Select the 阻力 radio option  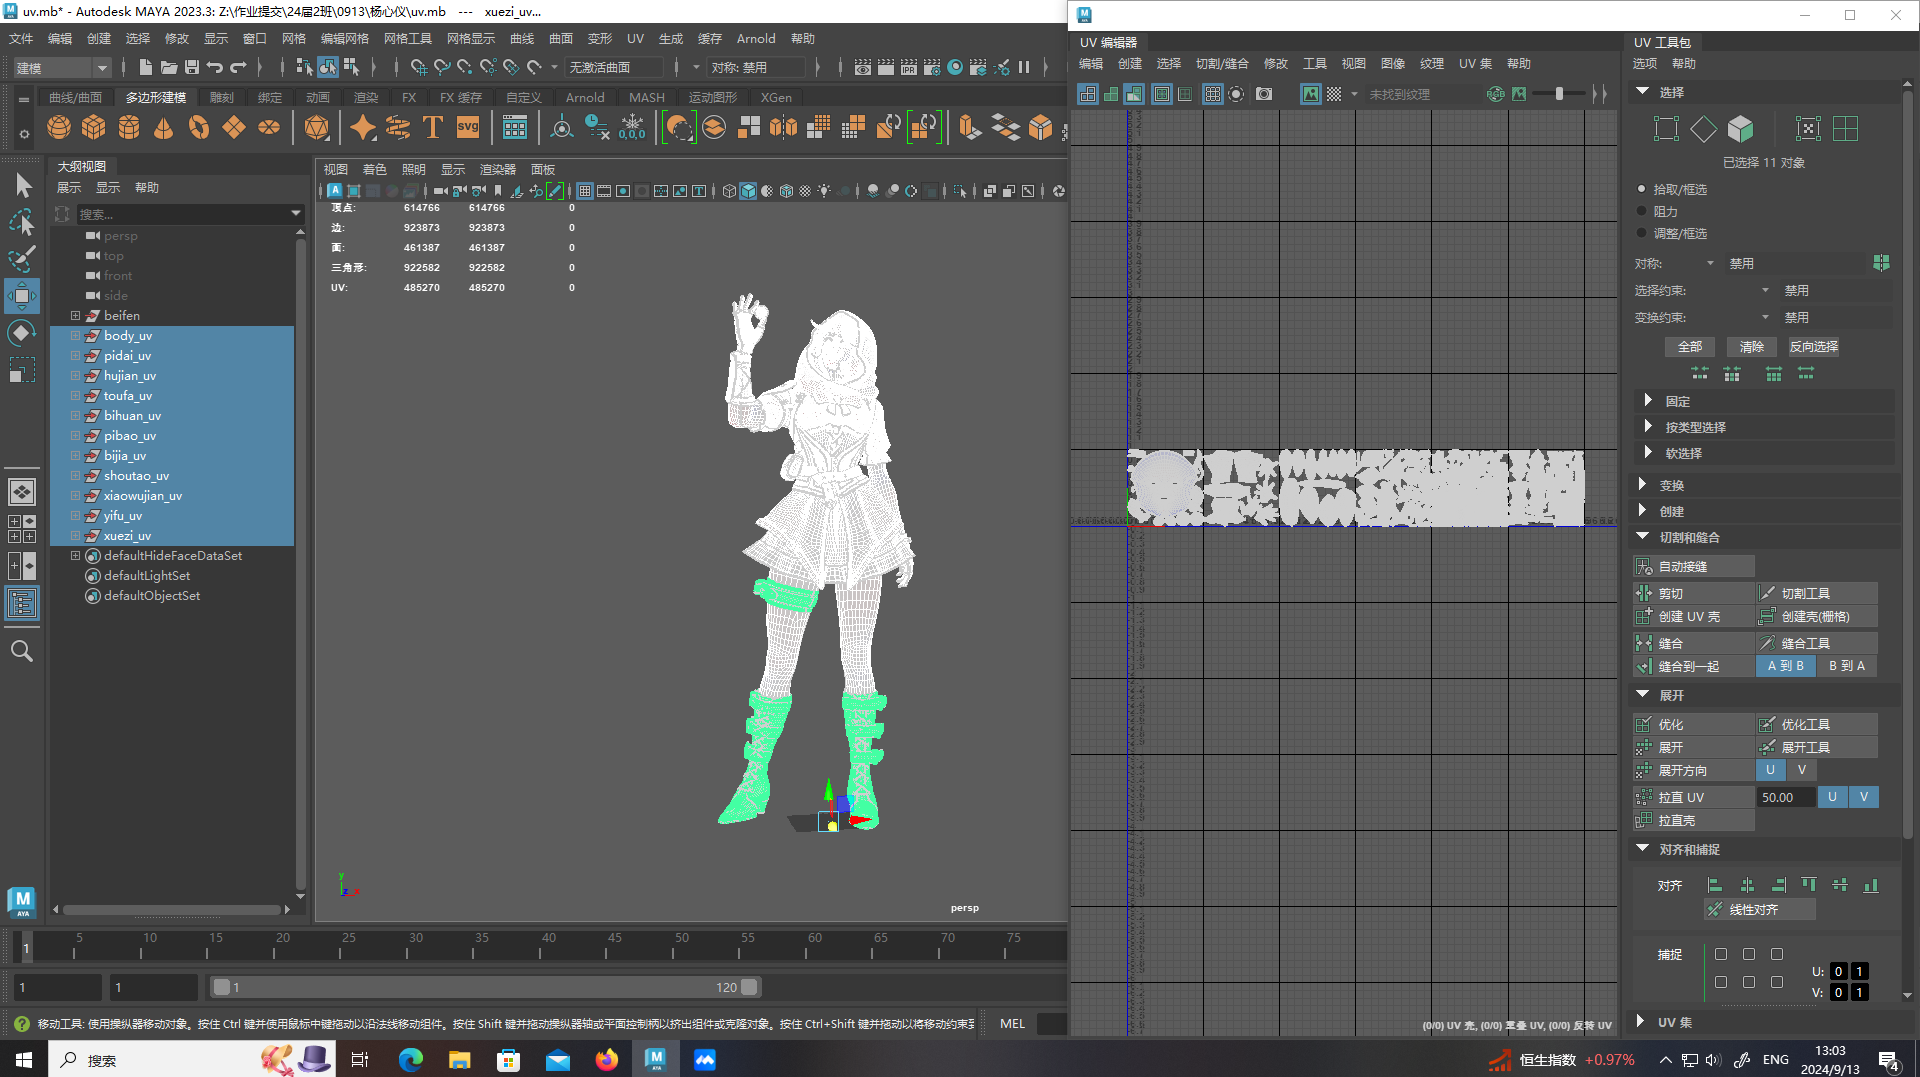coord(1641,211)
